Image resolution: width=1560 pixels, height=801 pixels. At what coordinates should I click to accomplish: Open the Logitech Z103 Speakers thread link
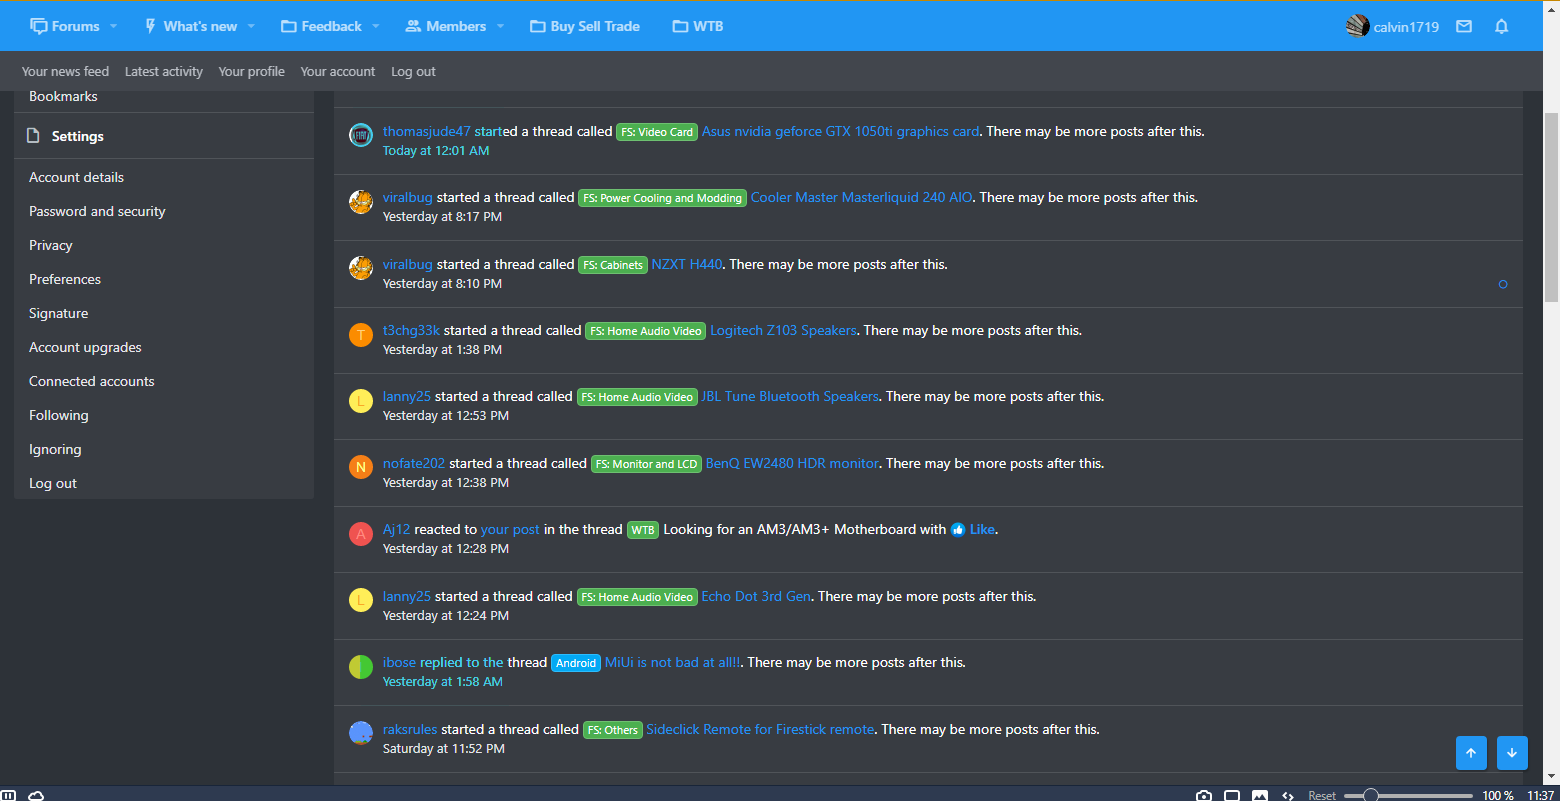(783, 330)
